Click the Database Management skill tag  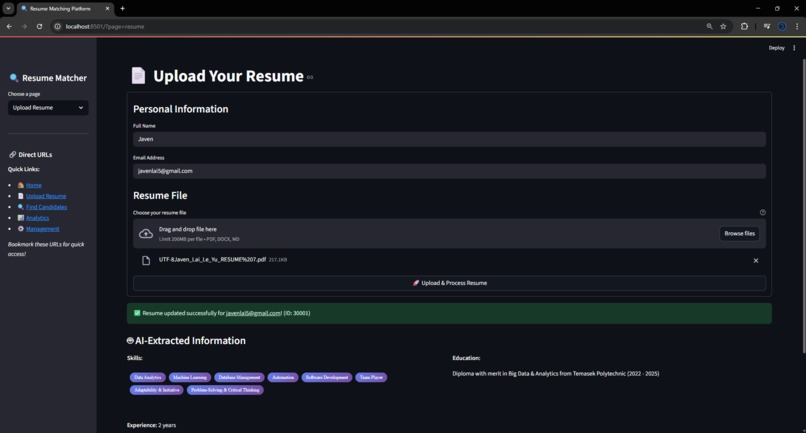pos(239,377)
